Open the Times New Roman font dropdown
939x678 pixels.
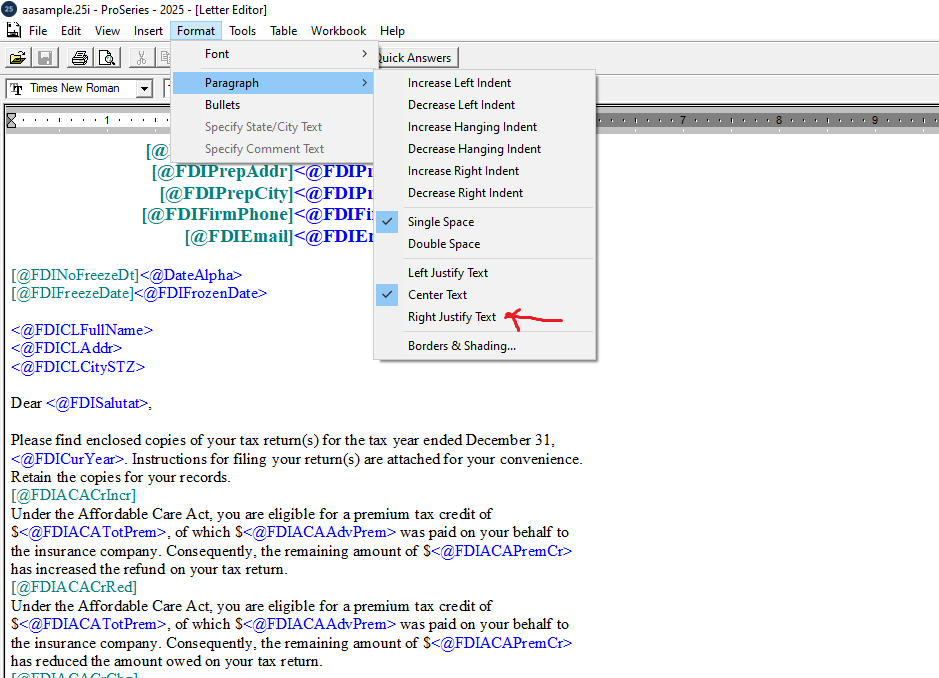point(144,89)
